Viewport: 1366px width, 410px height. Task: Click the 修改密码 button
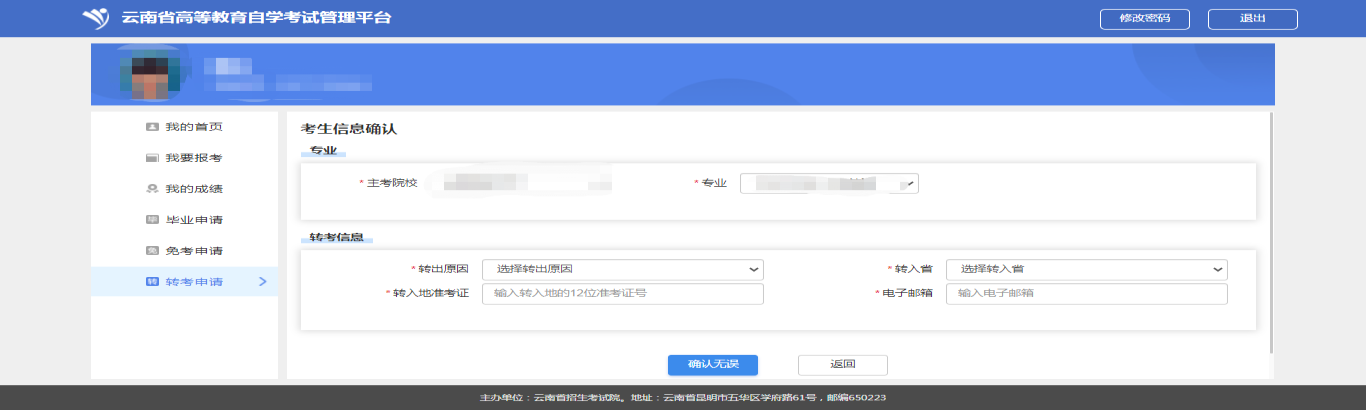(x=1144, y=19)
